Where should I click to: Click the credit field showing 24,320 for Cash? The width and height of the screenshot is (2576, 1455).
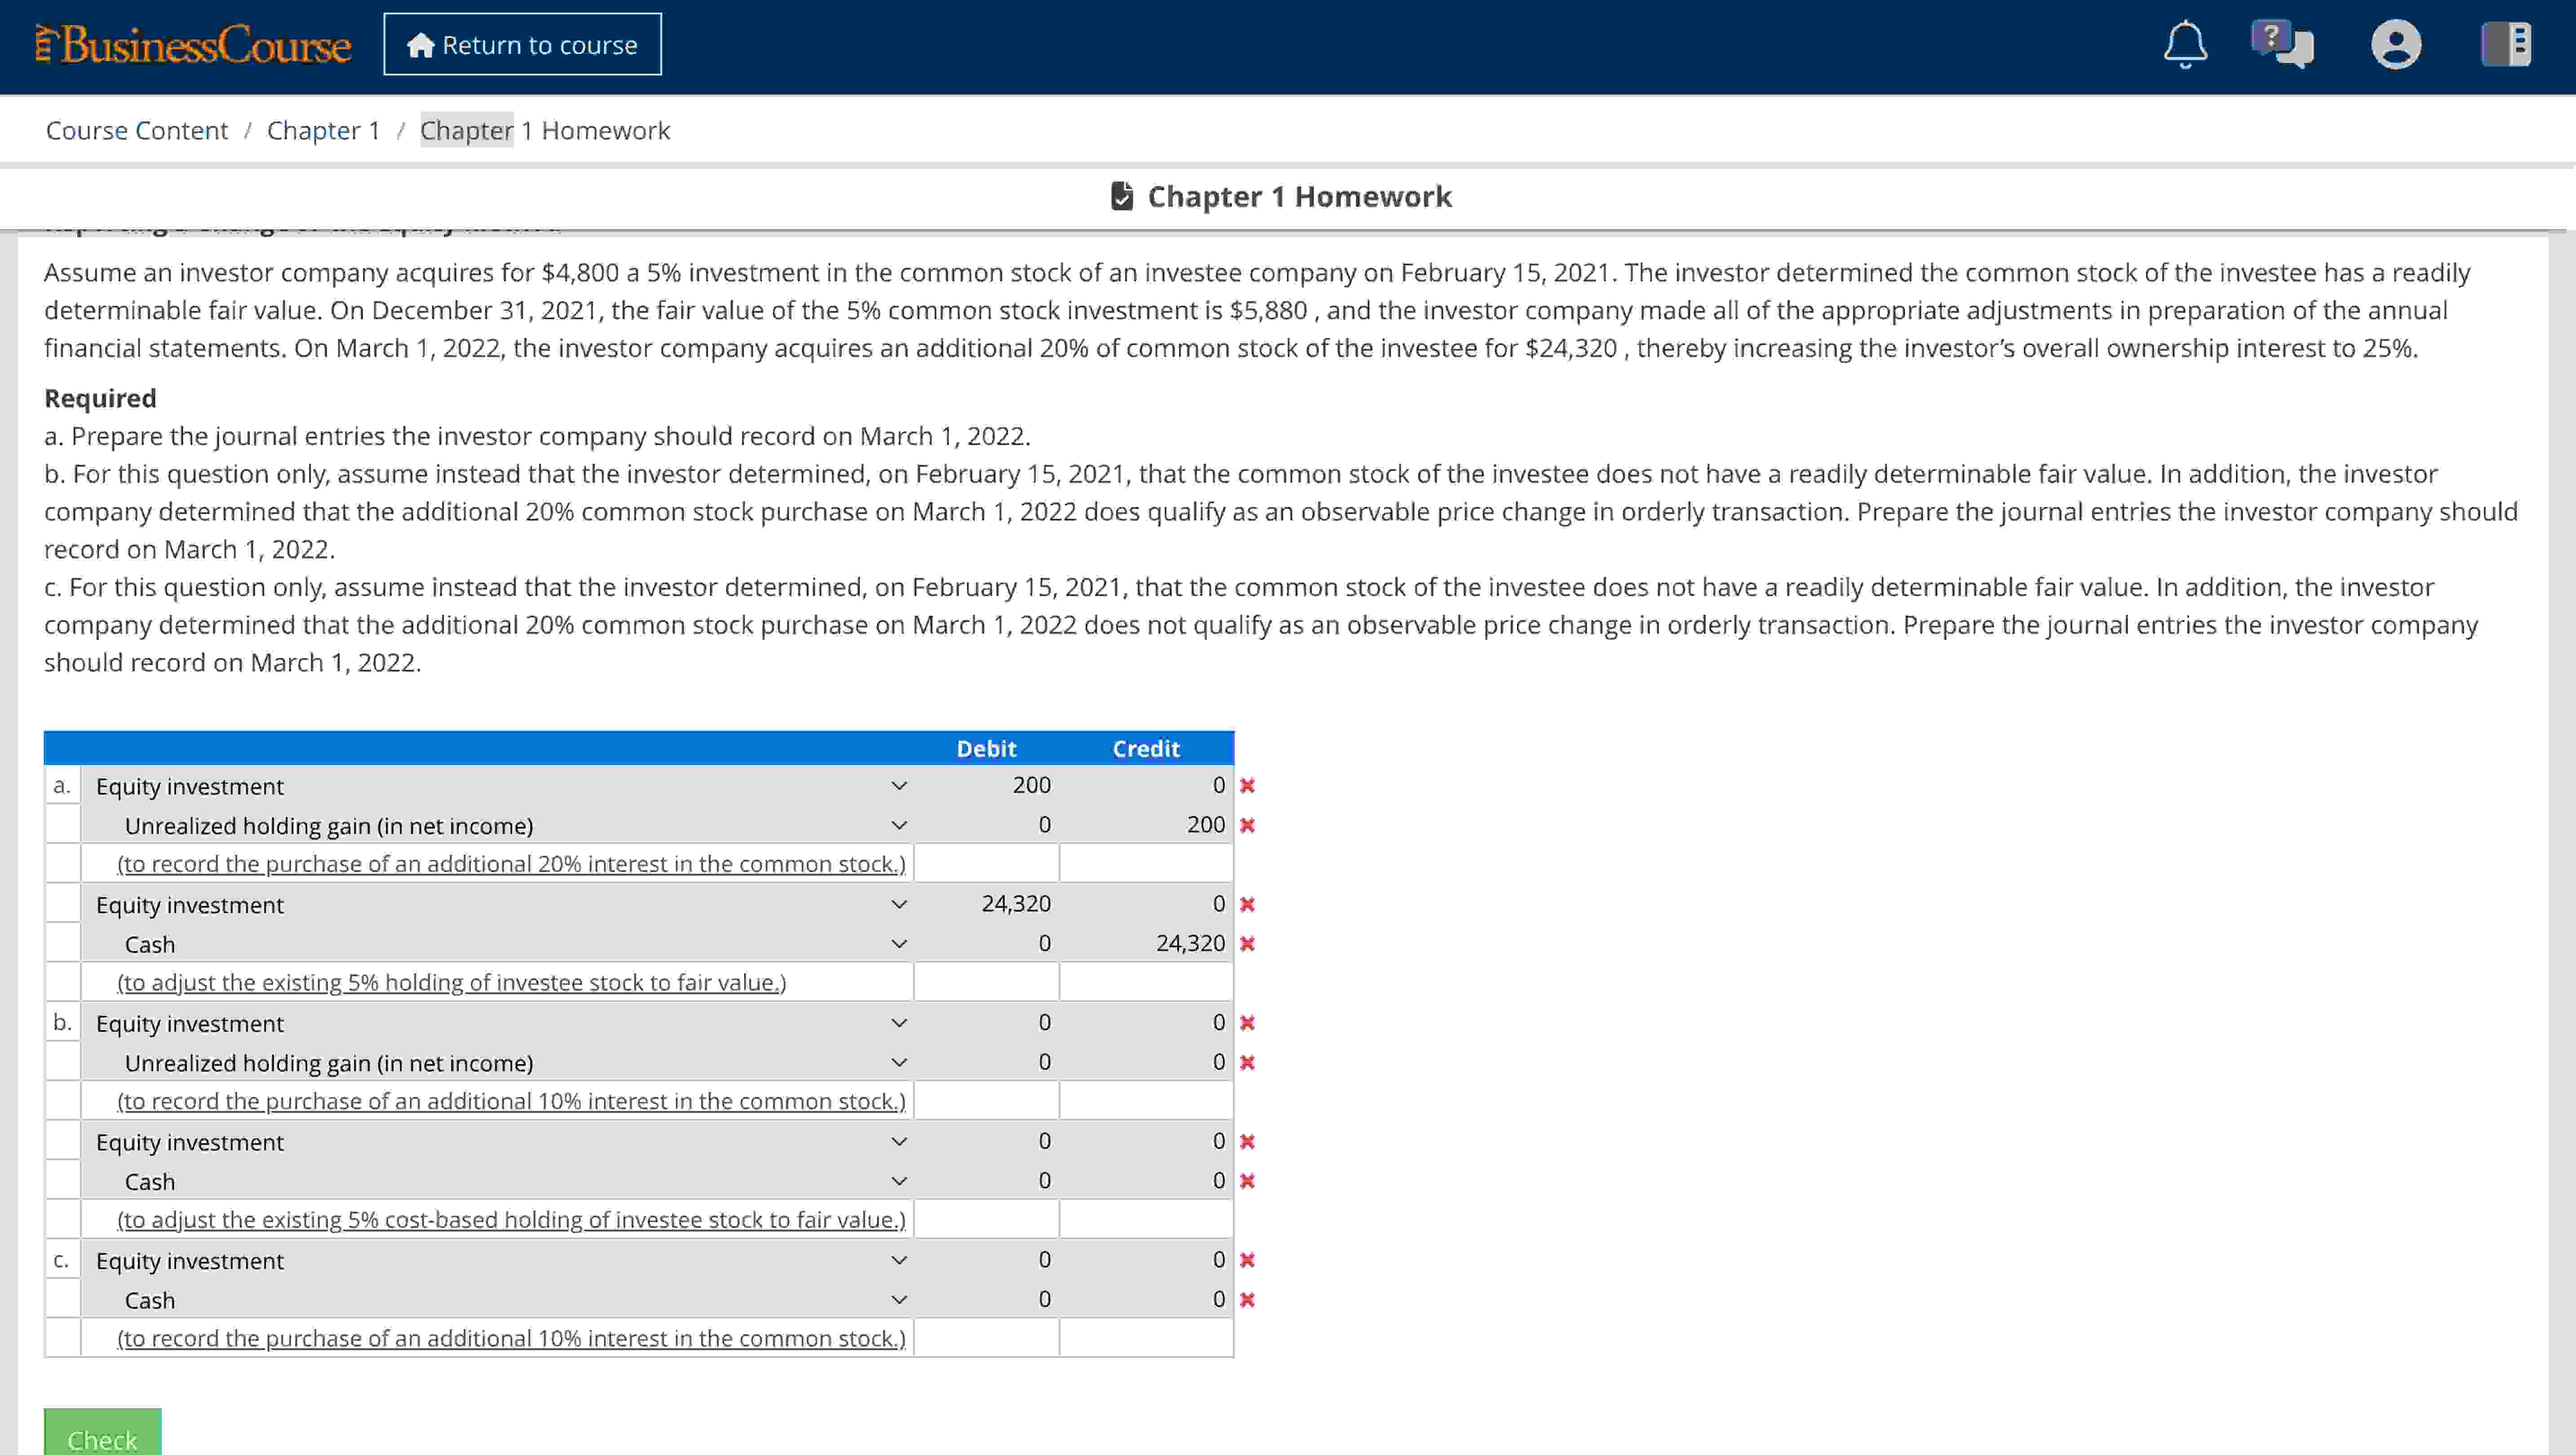click(1146, 944)
